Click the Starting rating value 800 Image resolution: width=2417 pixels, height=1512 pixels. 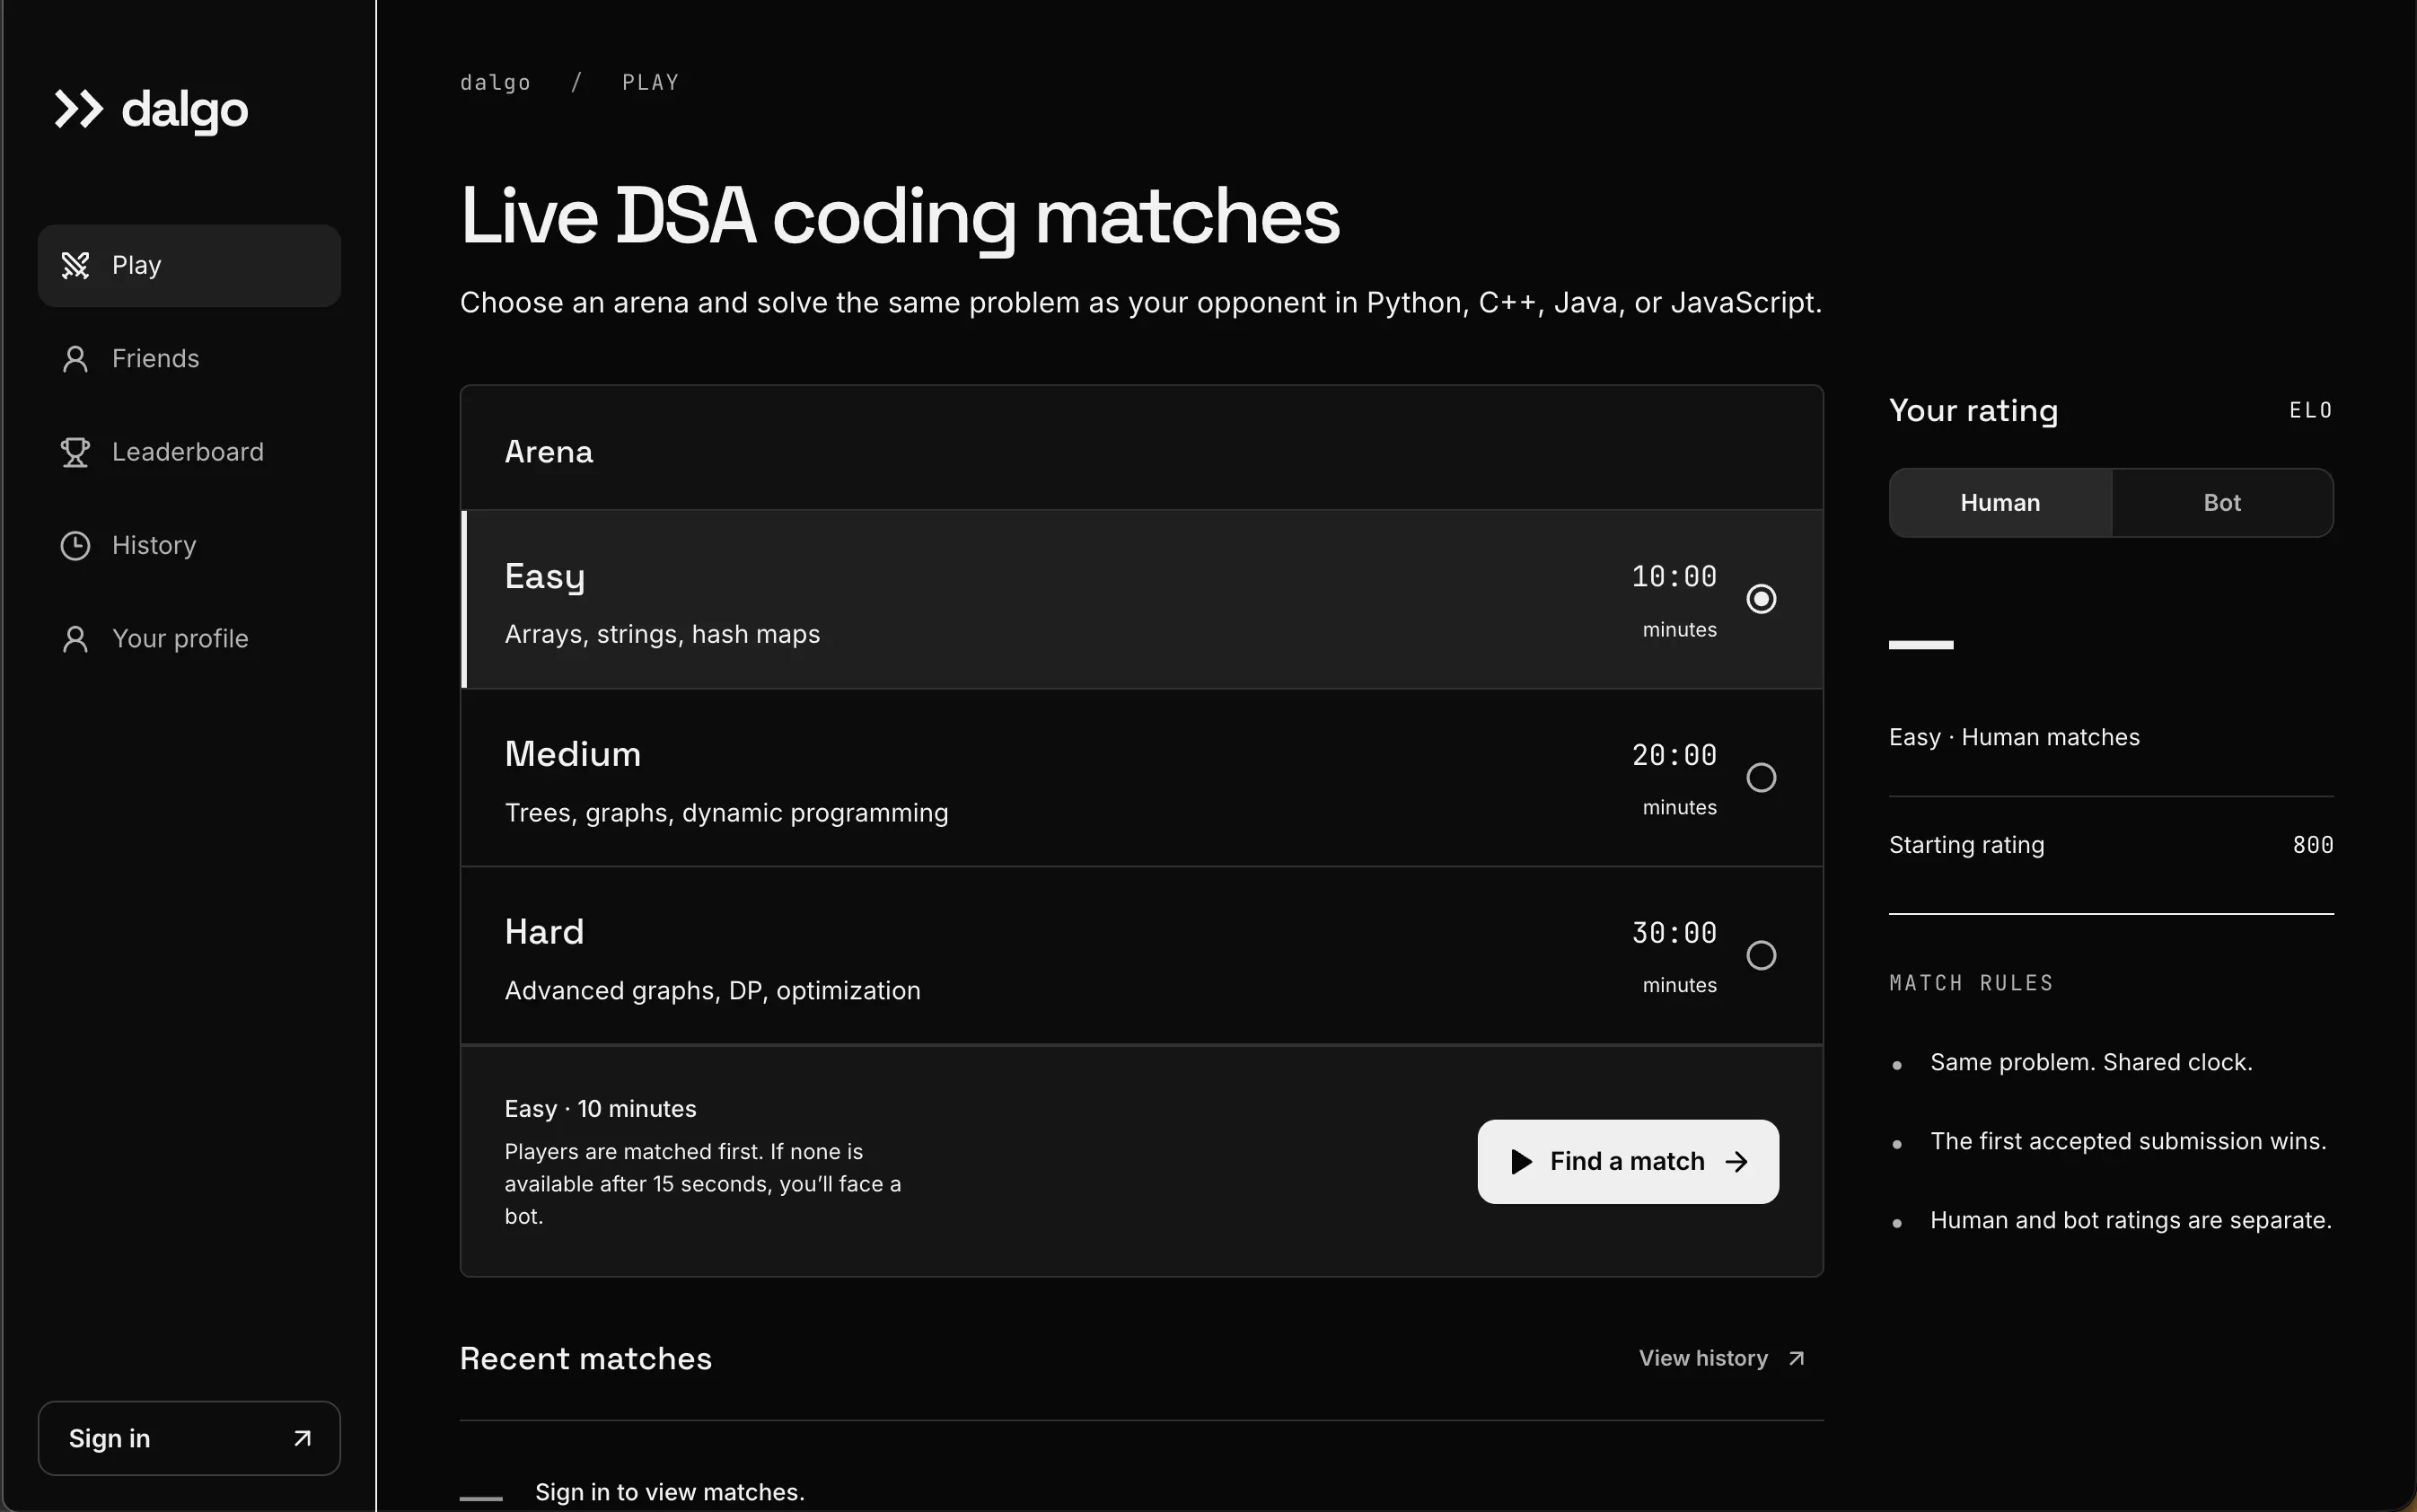(x=2313, y=845)
